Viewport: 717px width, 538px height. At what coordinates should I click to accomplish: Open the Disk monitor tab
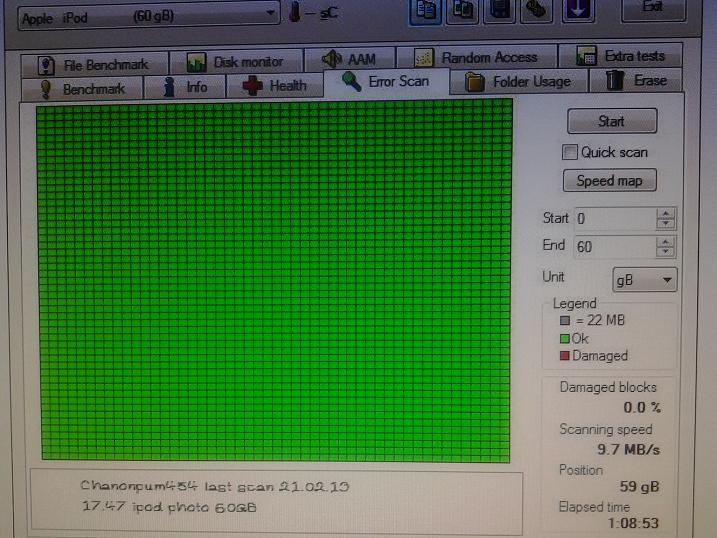click(235, 62)
